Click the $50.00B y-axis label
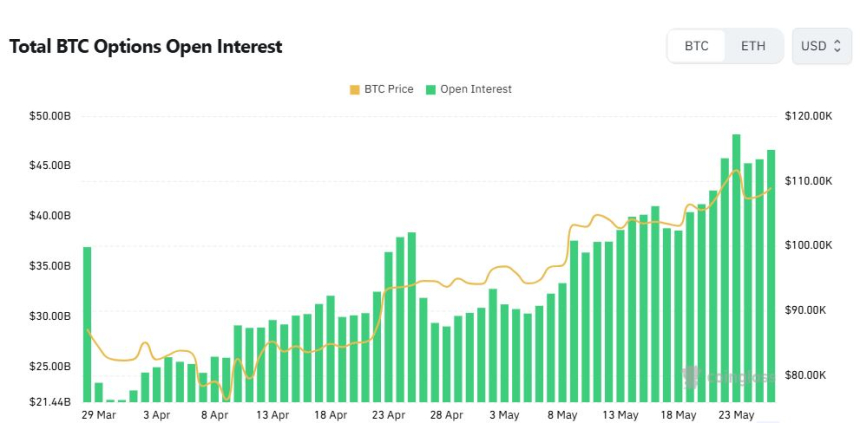The width and height of the screenshot is (860, 423). (x=50, y=116)
